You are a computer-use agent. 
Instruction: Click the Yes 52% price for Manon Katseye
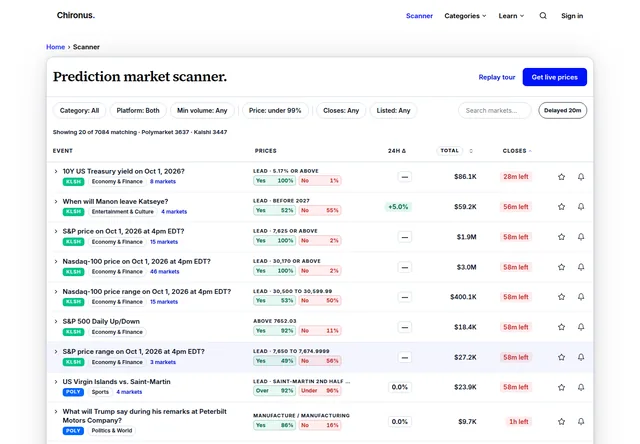274,211
